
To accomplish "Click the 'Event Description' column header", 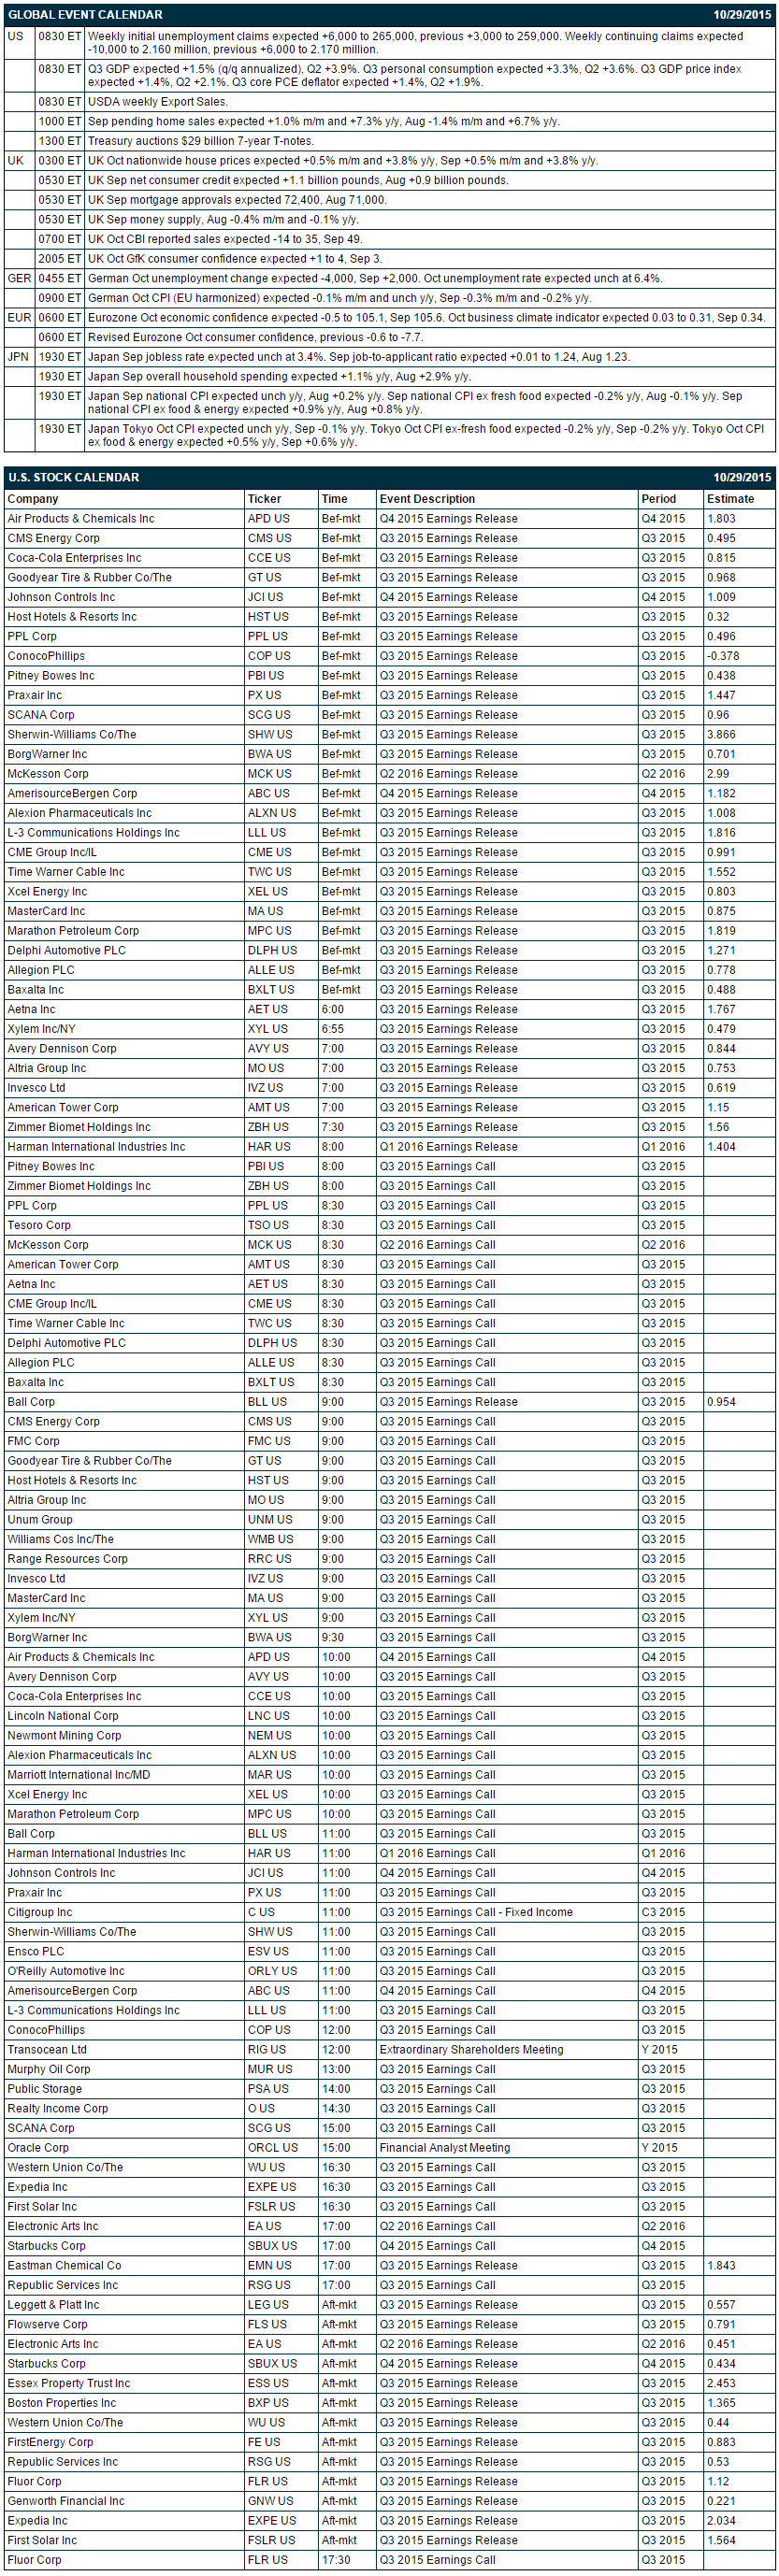I will point(427,499).
